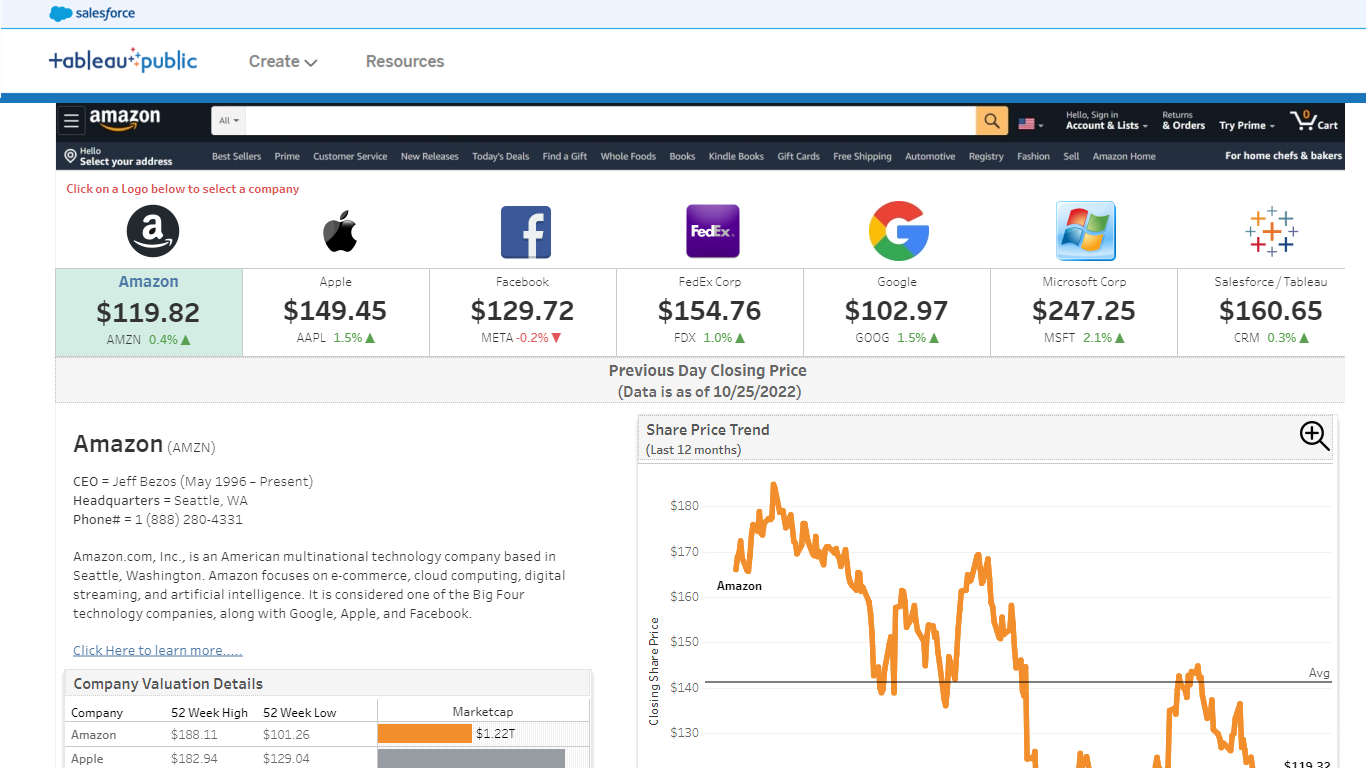Viewport: 1366px width, 768px height.
Task: Click the orange Amazon marketcap bar
Action: tap(424, 734)
